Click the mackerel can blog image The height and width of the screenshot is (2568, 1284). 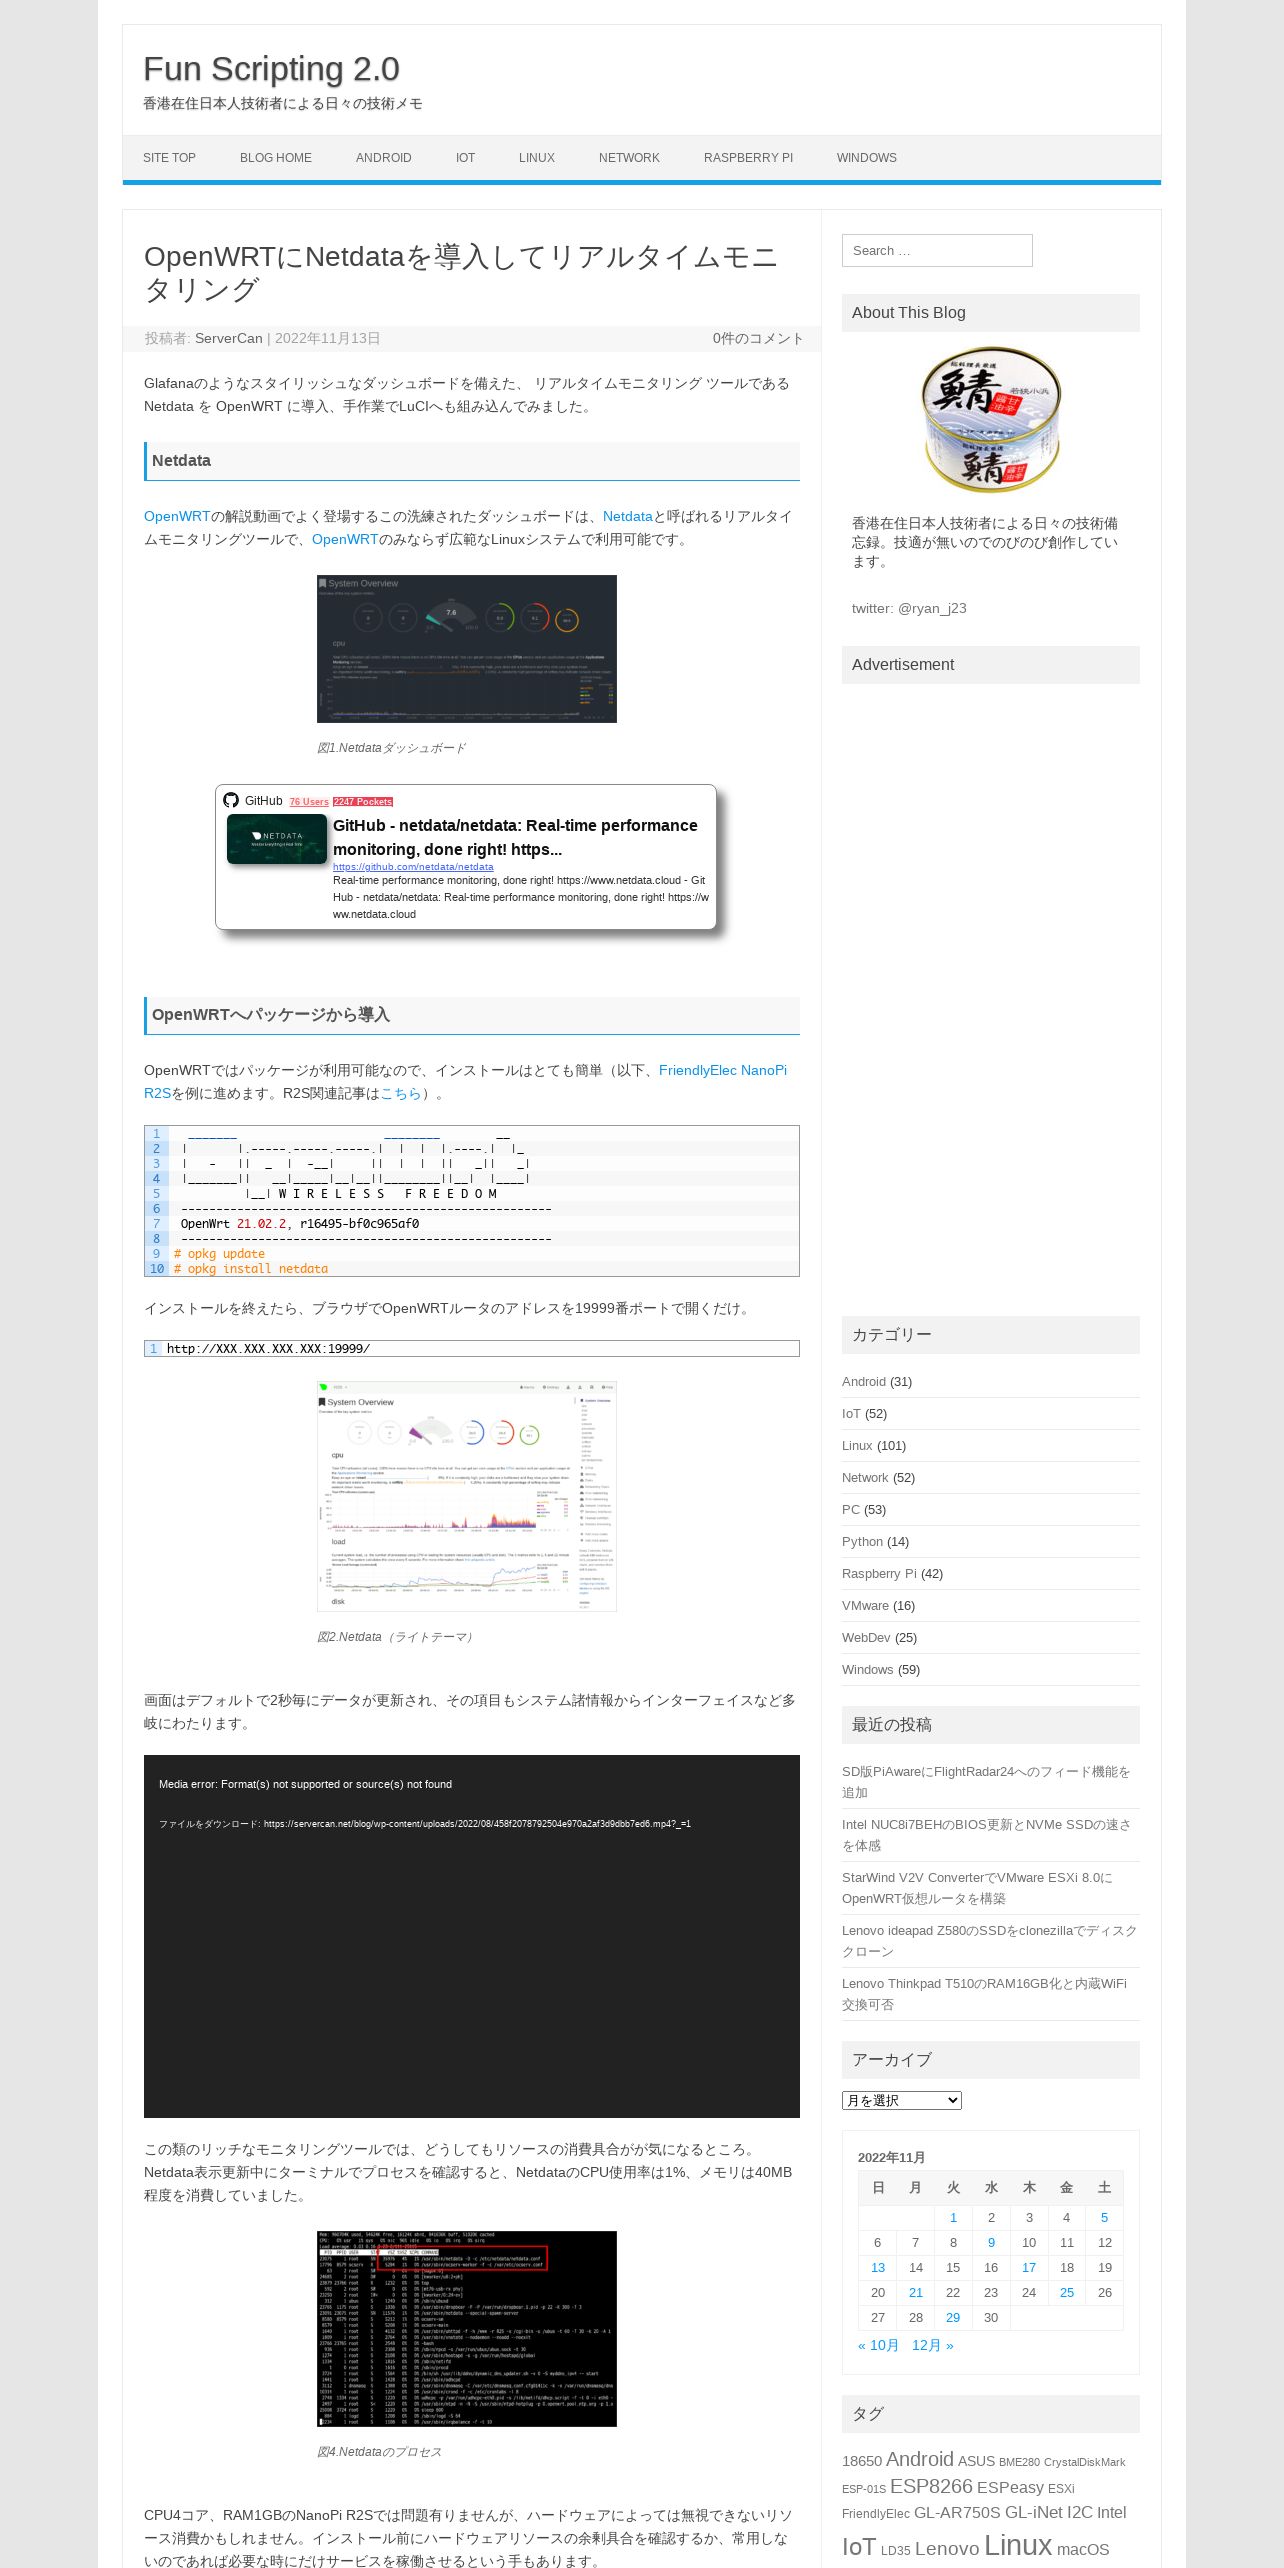point(991,420)
